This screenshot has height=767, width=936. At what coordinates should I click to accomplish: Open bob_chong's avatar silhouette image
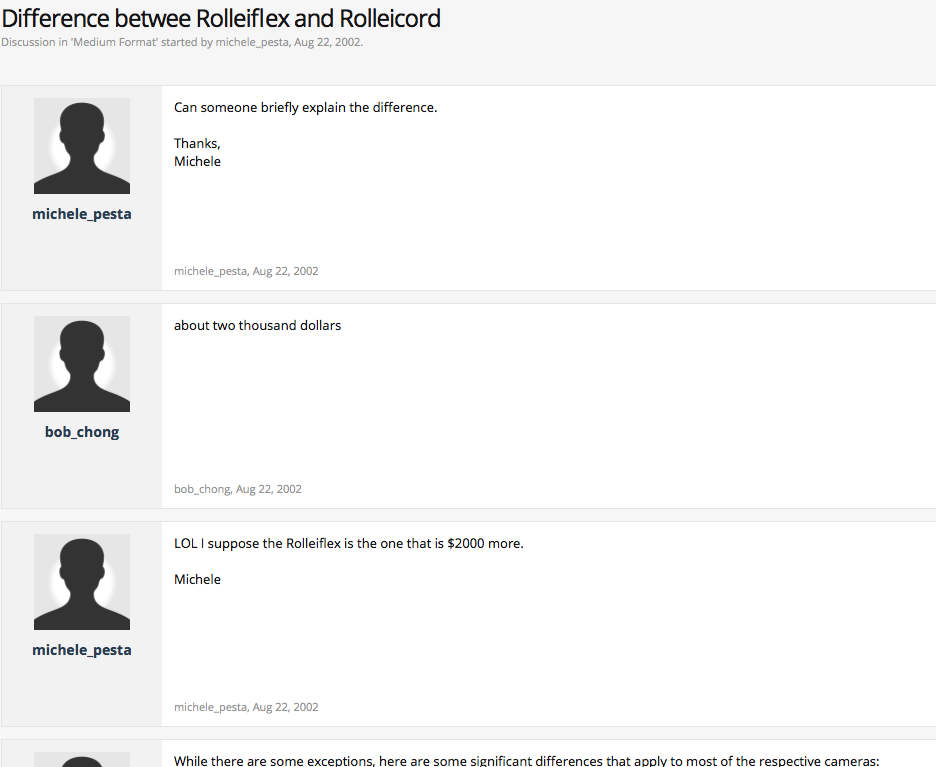pyautogui.click(x=82, y=364)
